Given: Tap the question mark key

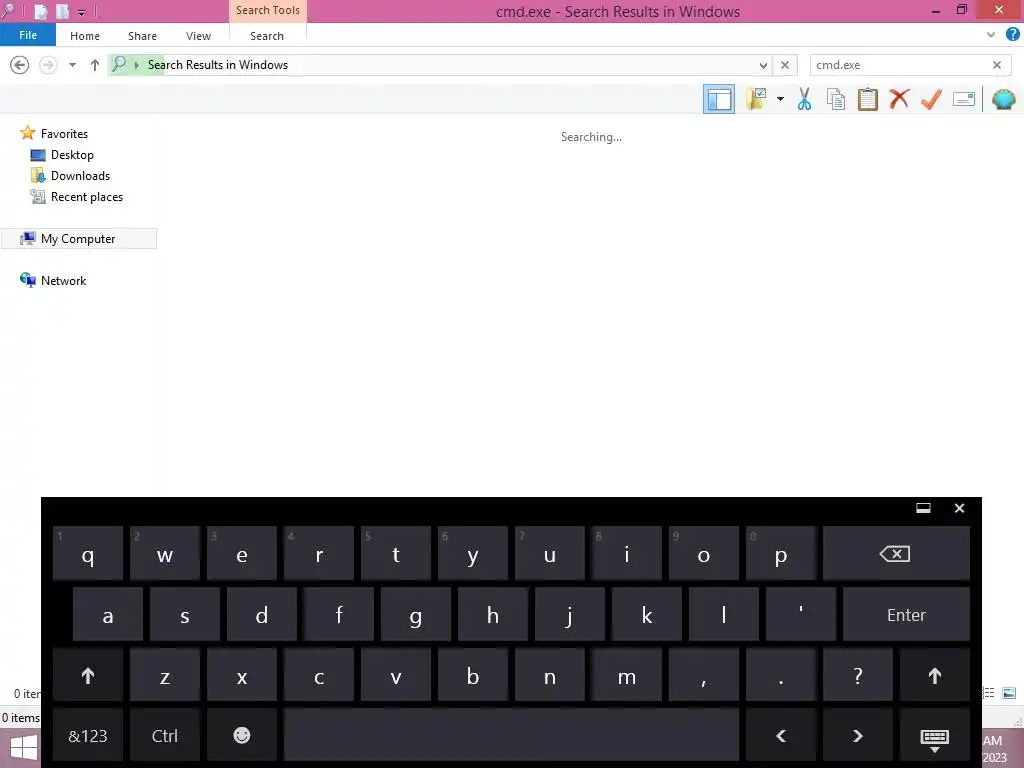Looking at the screenshot, I should [857, 675].
